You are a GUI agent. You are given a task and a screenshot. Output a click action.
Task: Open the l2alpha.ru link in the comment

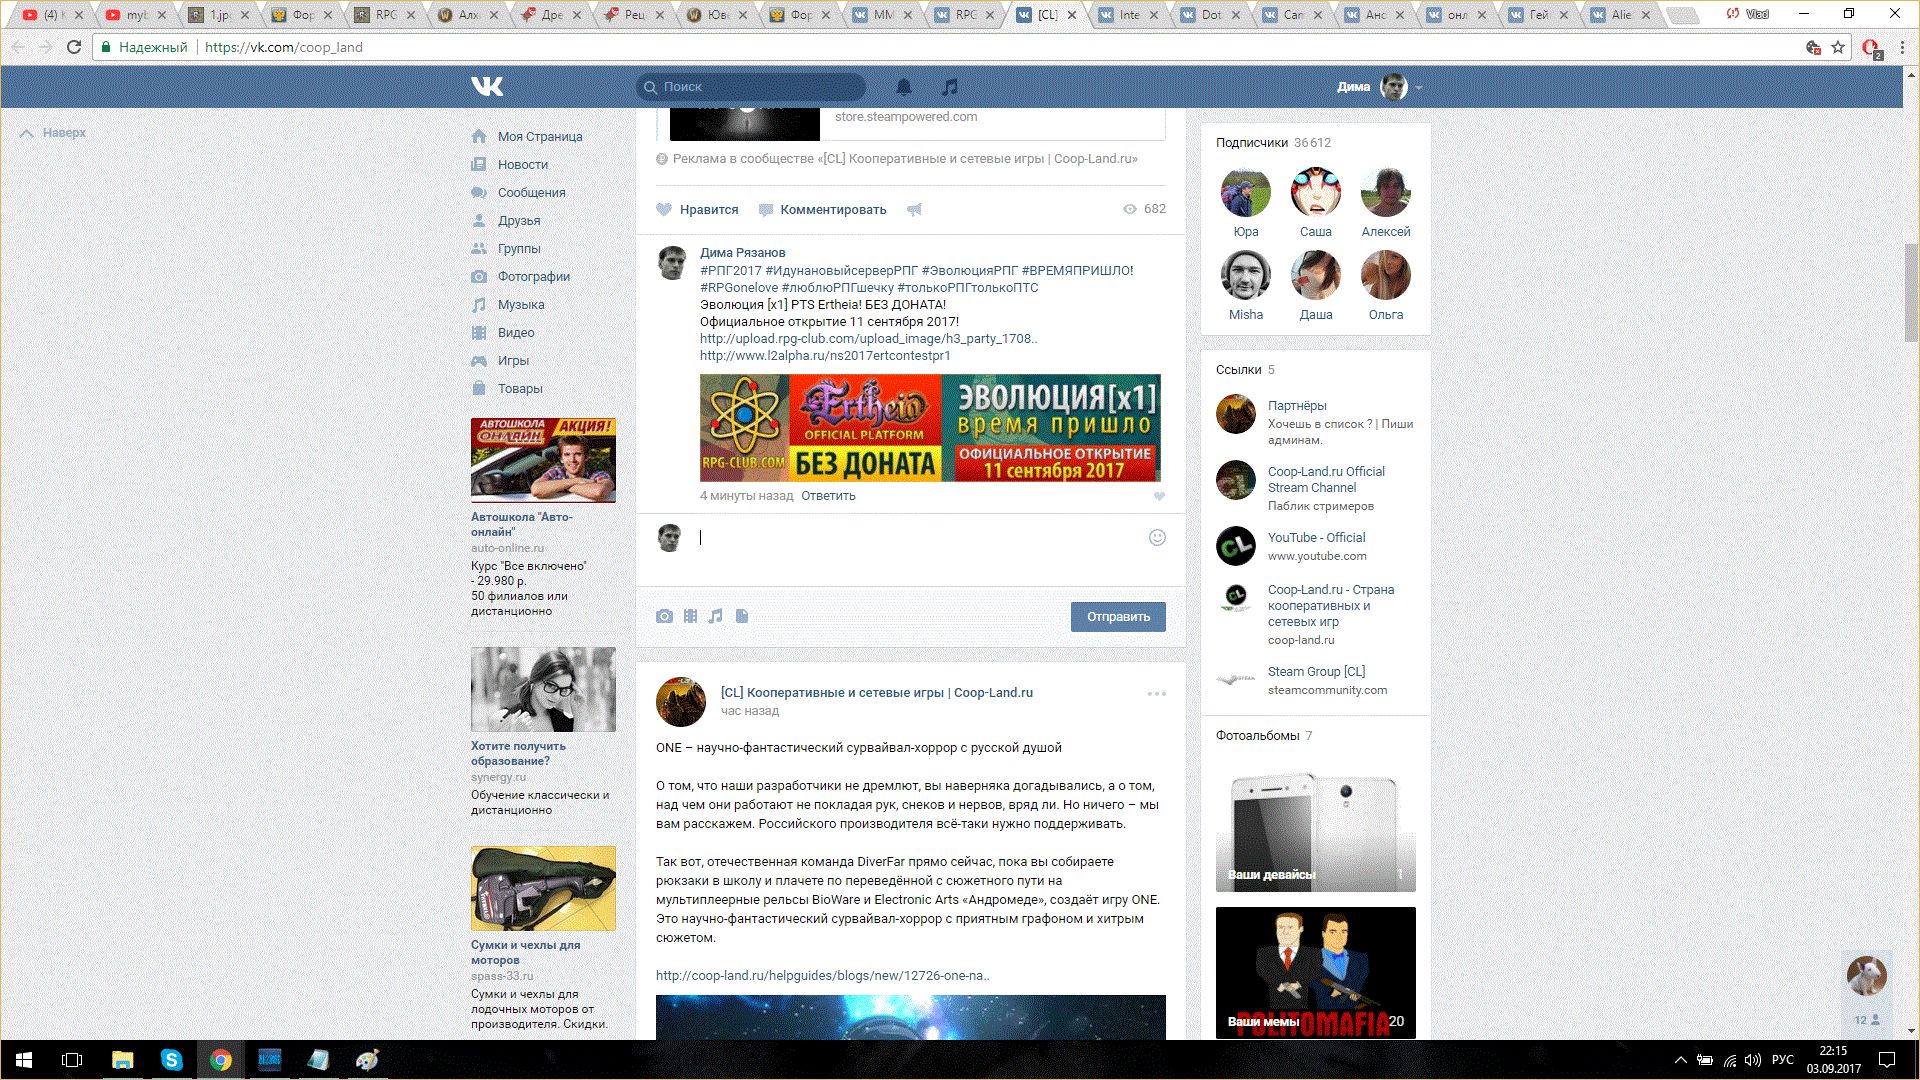tap(825, 356)
